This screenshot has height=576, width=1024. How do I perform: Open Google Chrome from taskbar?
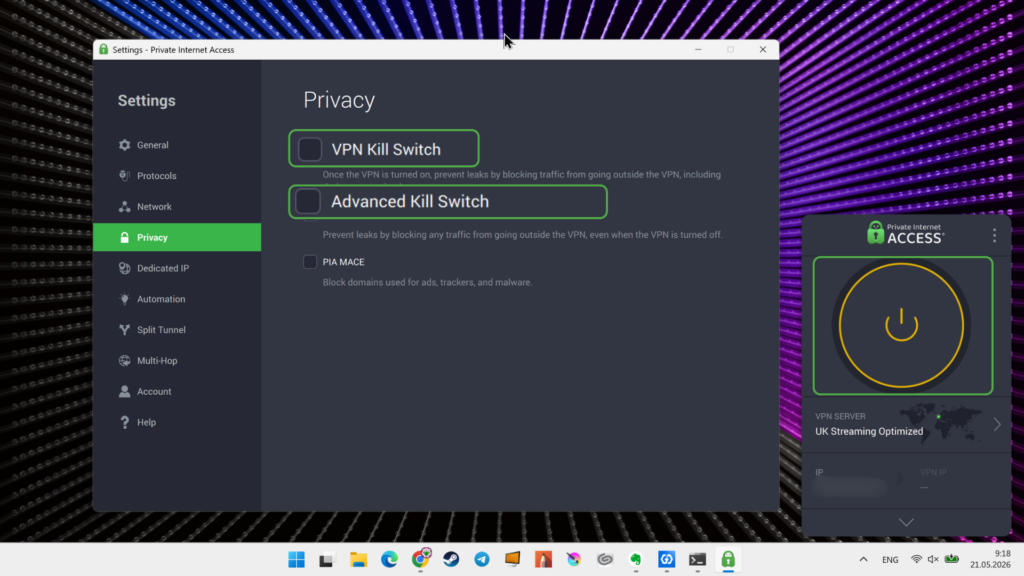pos(421,559)
